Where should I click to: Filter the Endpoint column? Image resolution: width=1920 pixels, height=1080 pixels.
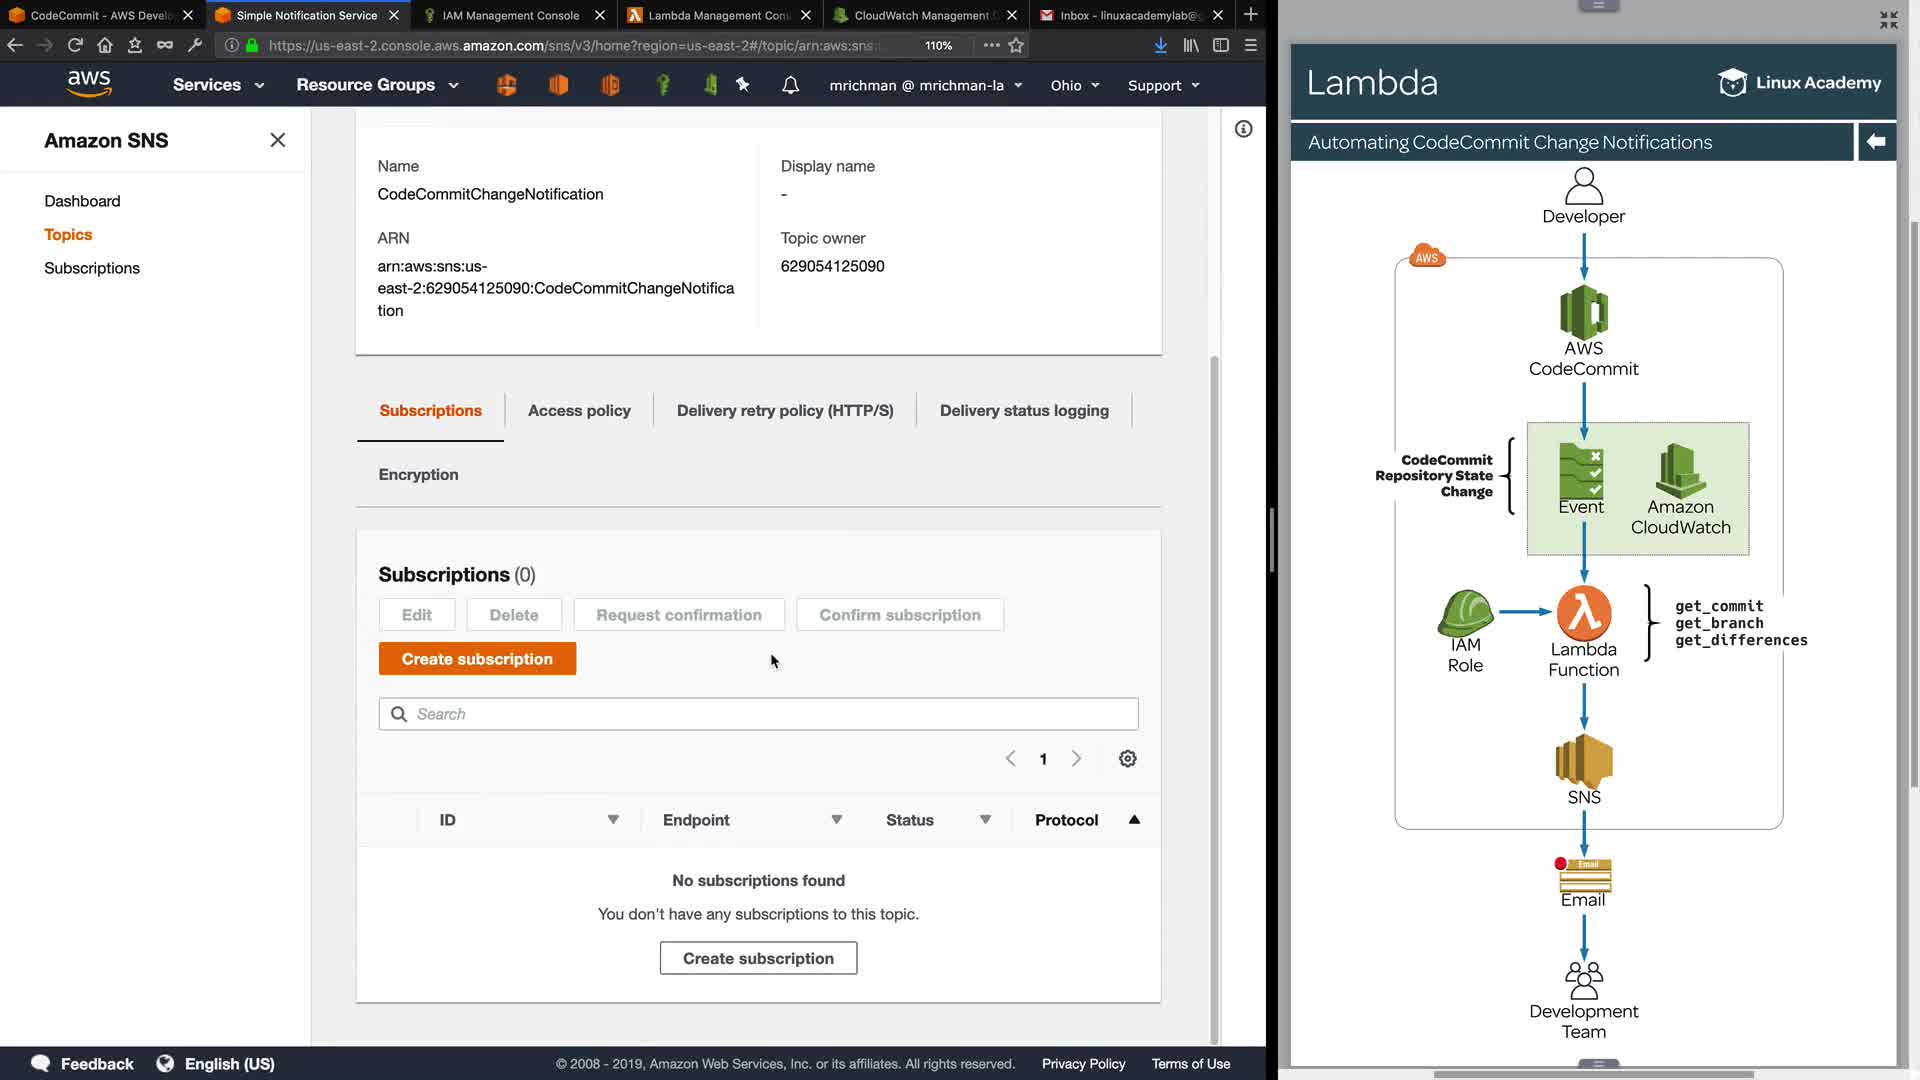[x=836, y=820]
